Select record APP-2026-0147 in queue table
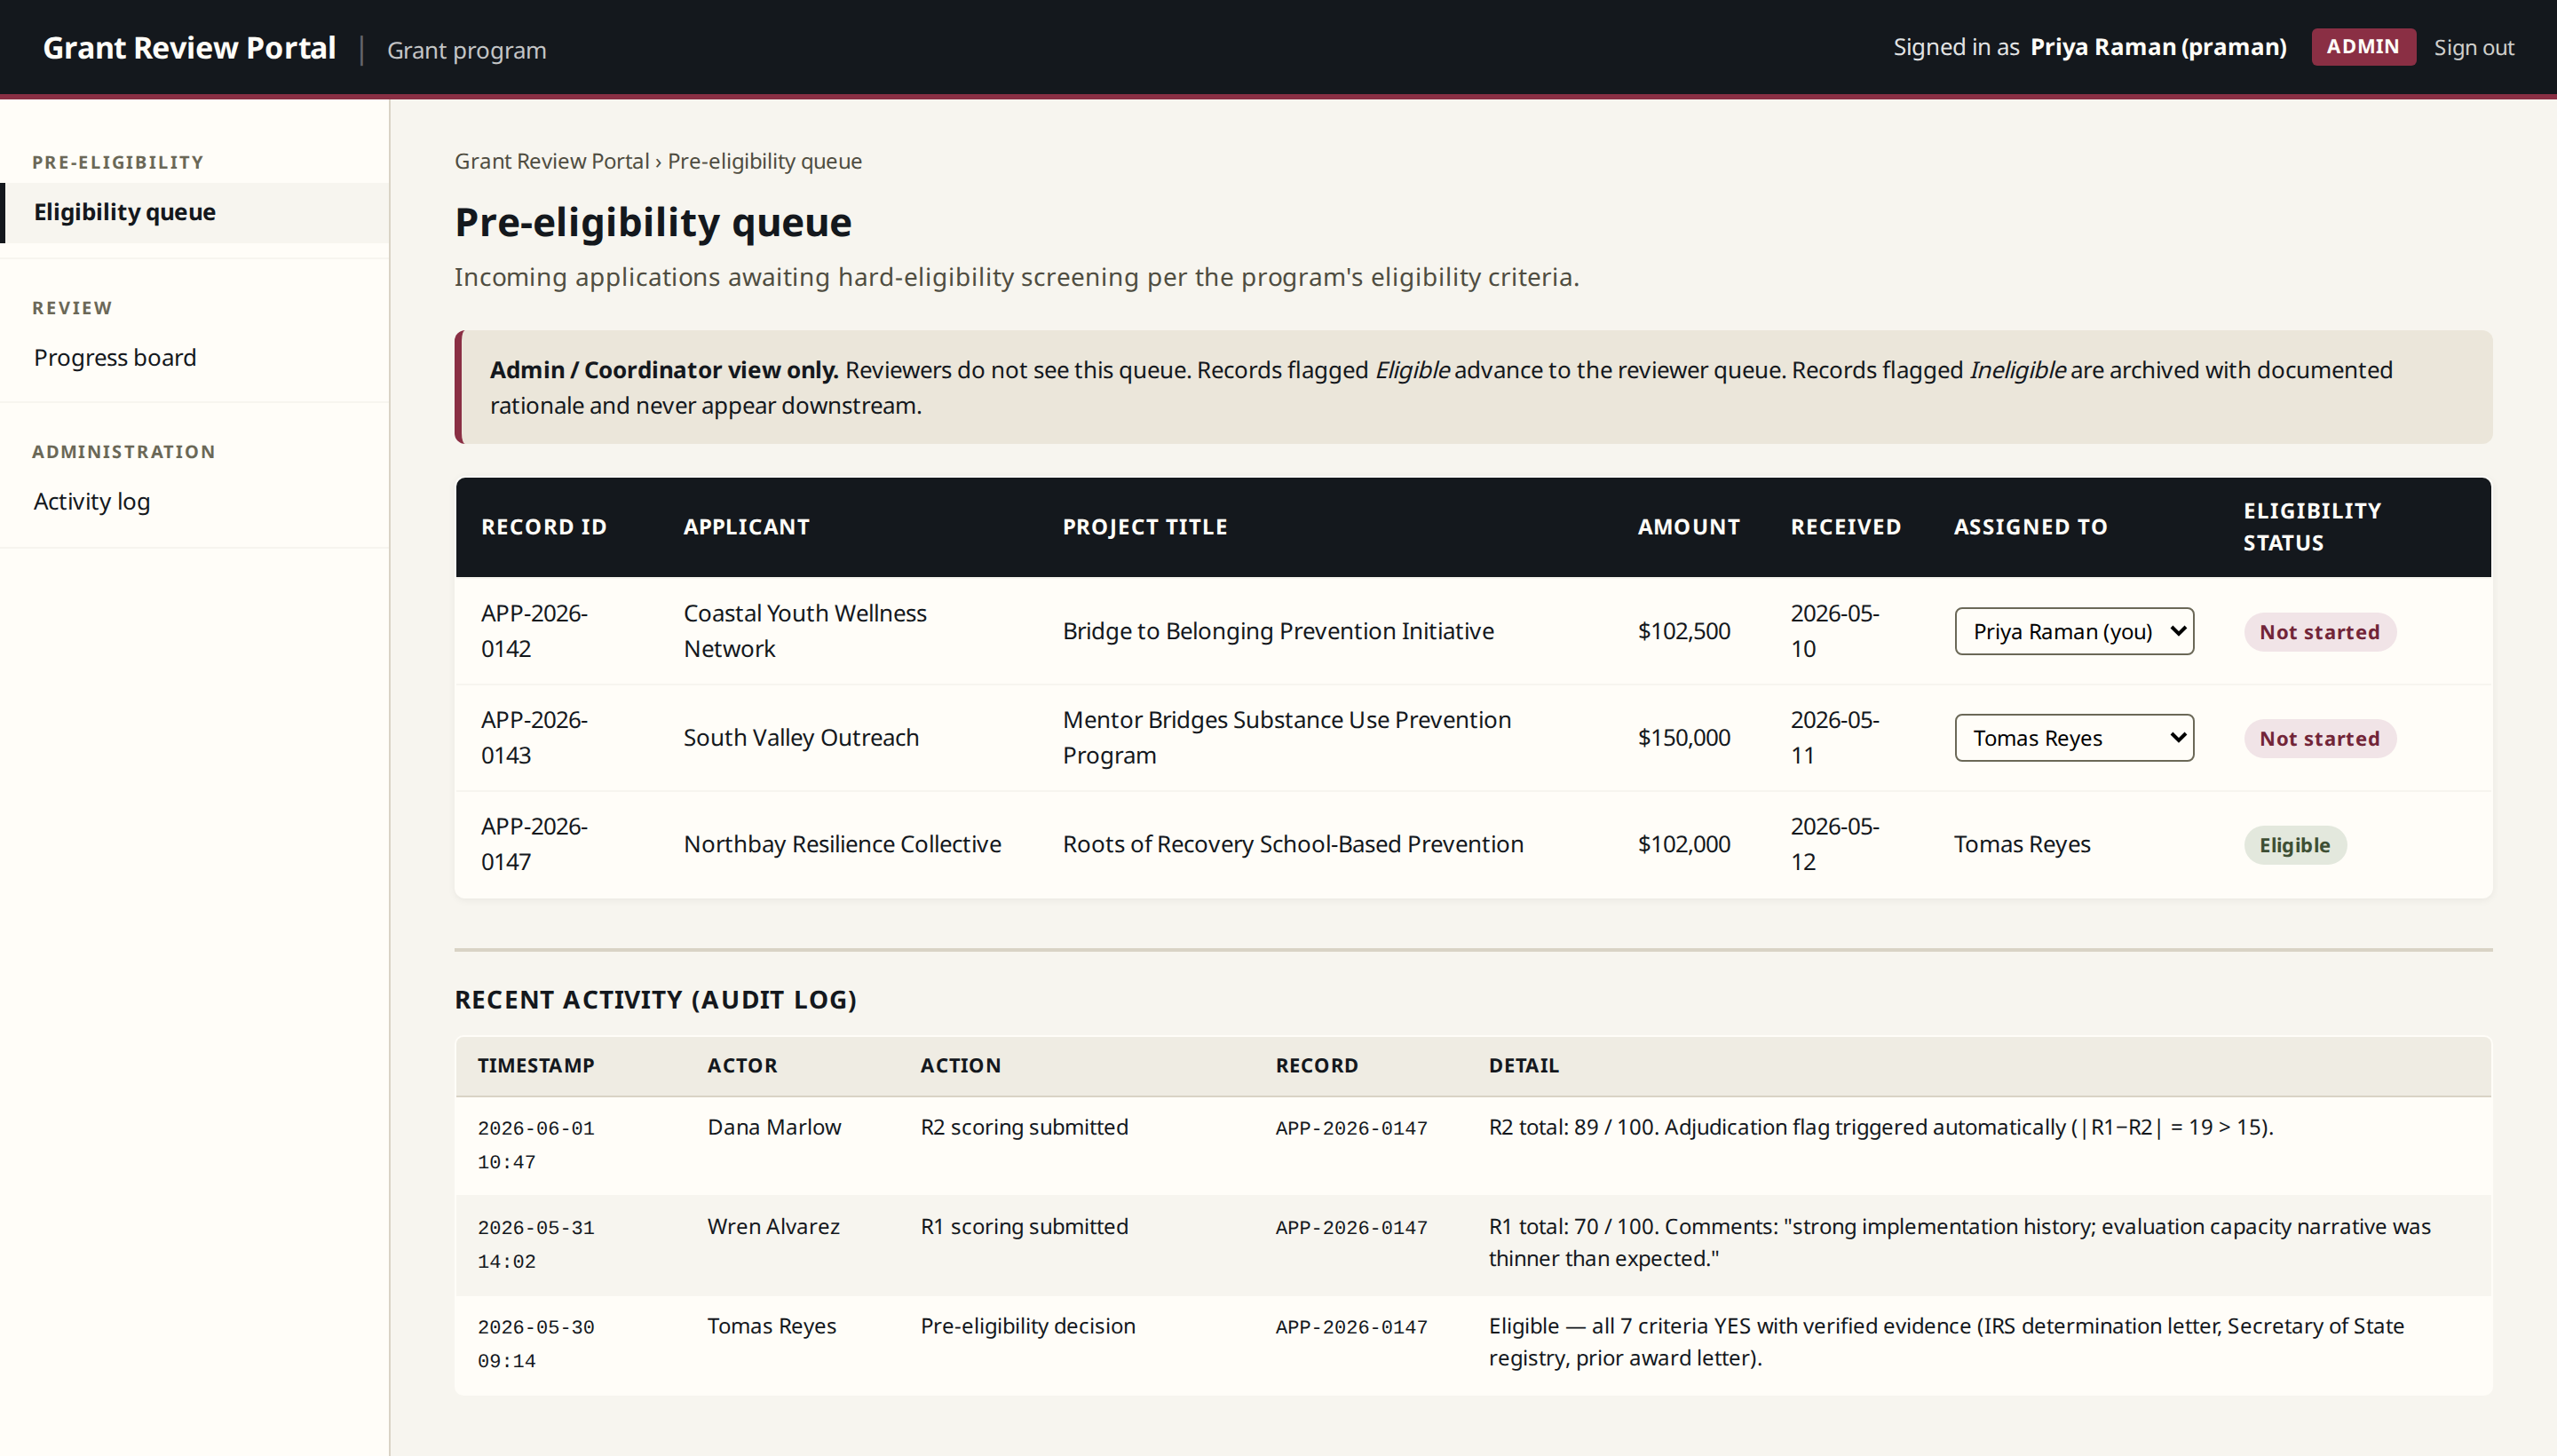This screenshot has height=1456, width=2557. pos(534,844)
